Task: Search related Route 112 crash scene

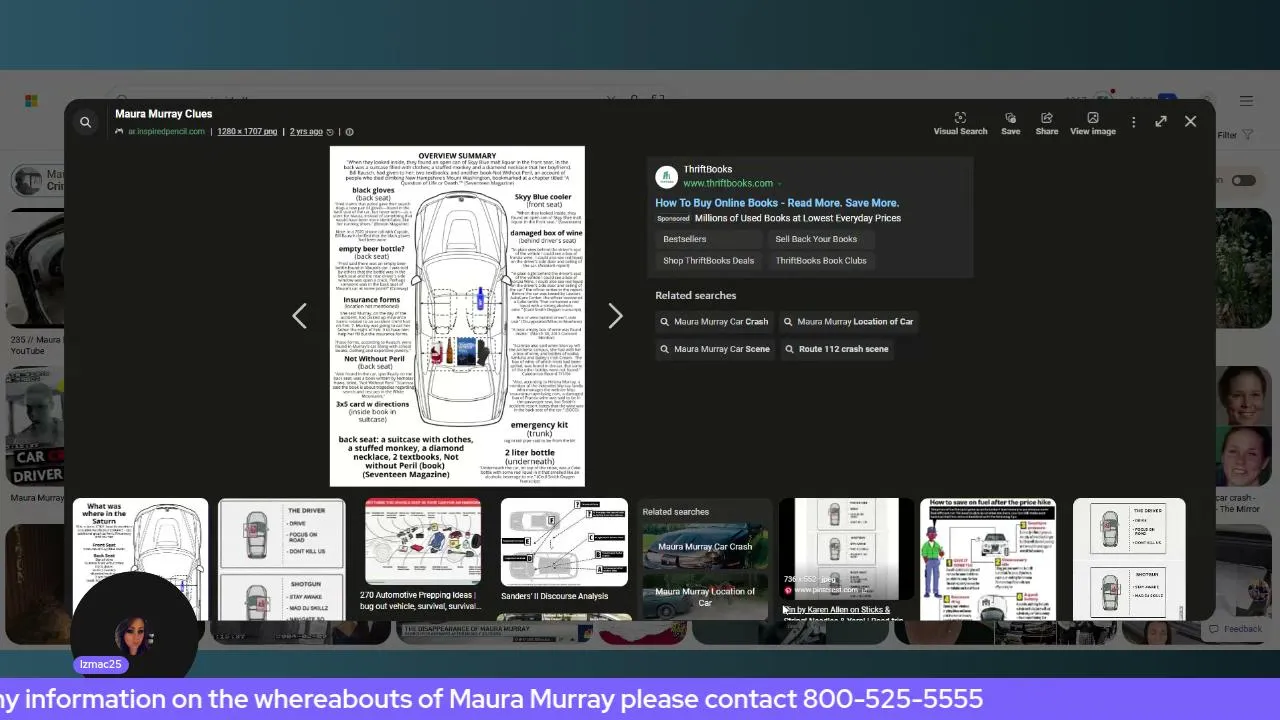Action: (x=837, y=349)
